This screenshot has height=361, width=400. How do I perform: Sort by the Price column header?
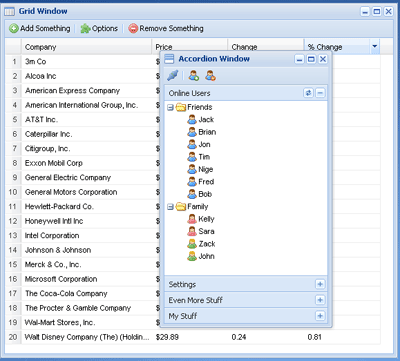click(189, 45)
